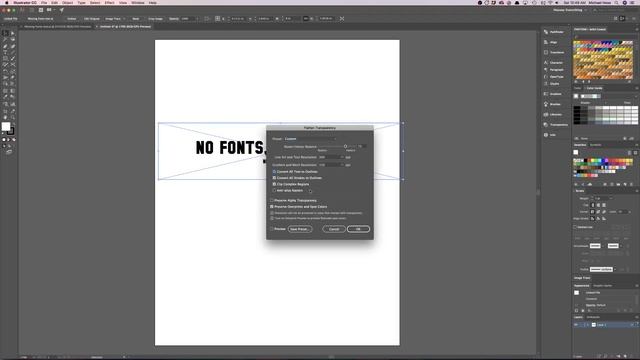Switch to the Artboards tab
The image size is (640, 360).
click(x=593, y=317)
